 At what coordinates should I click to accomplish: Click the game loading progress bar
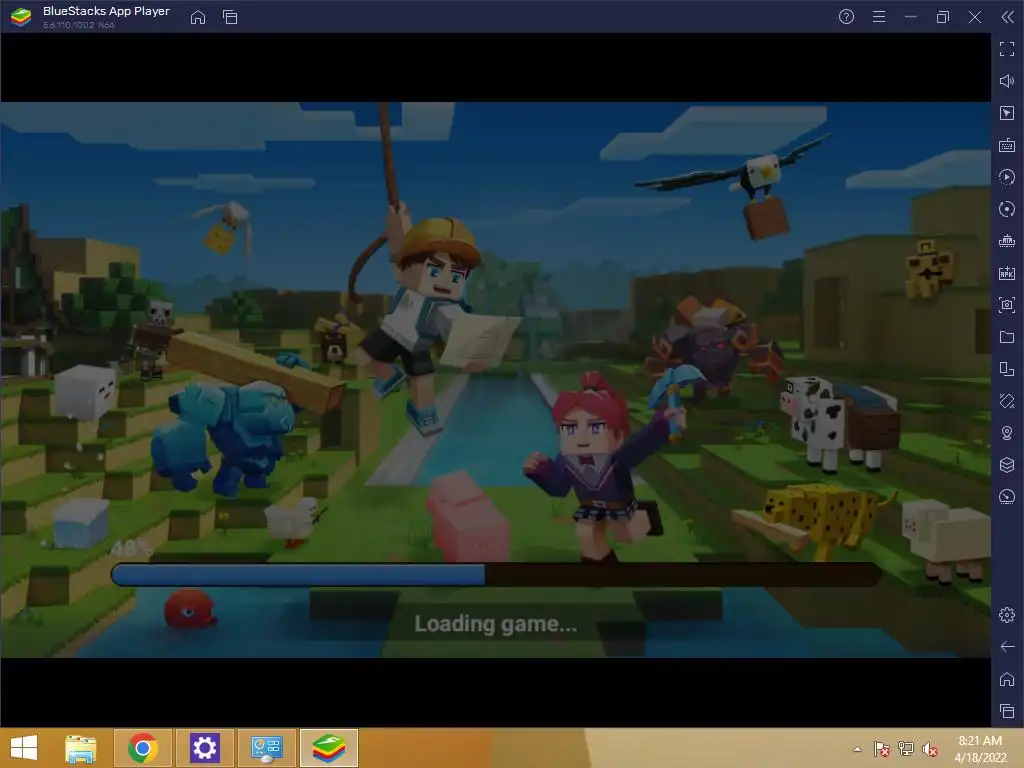point(496,575)
